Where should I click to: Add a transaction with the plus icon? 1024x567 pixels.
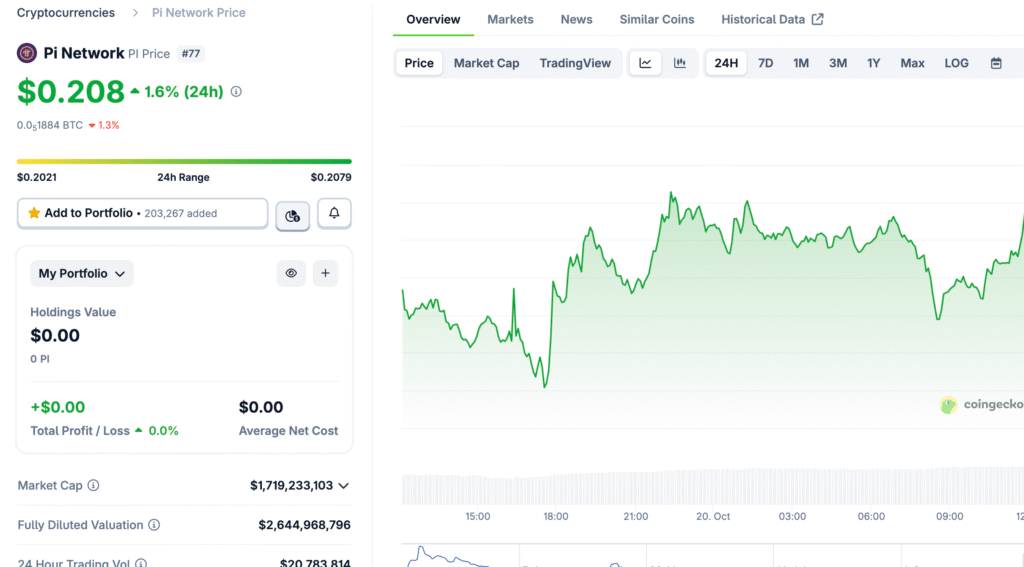tap(325, 273)
